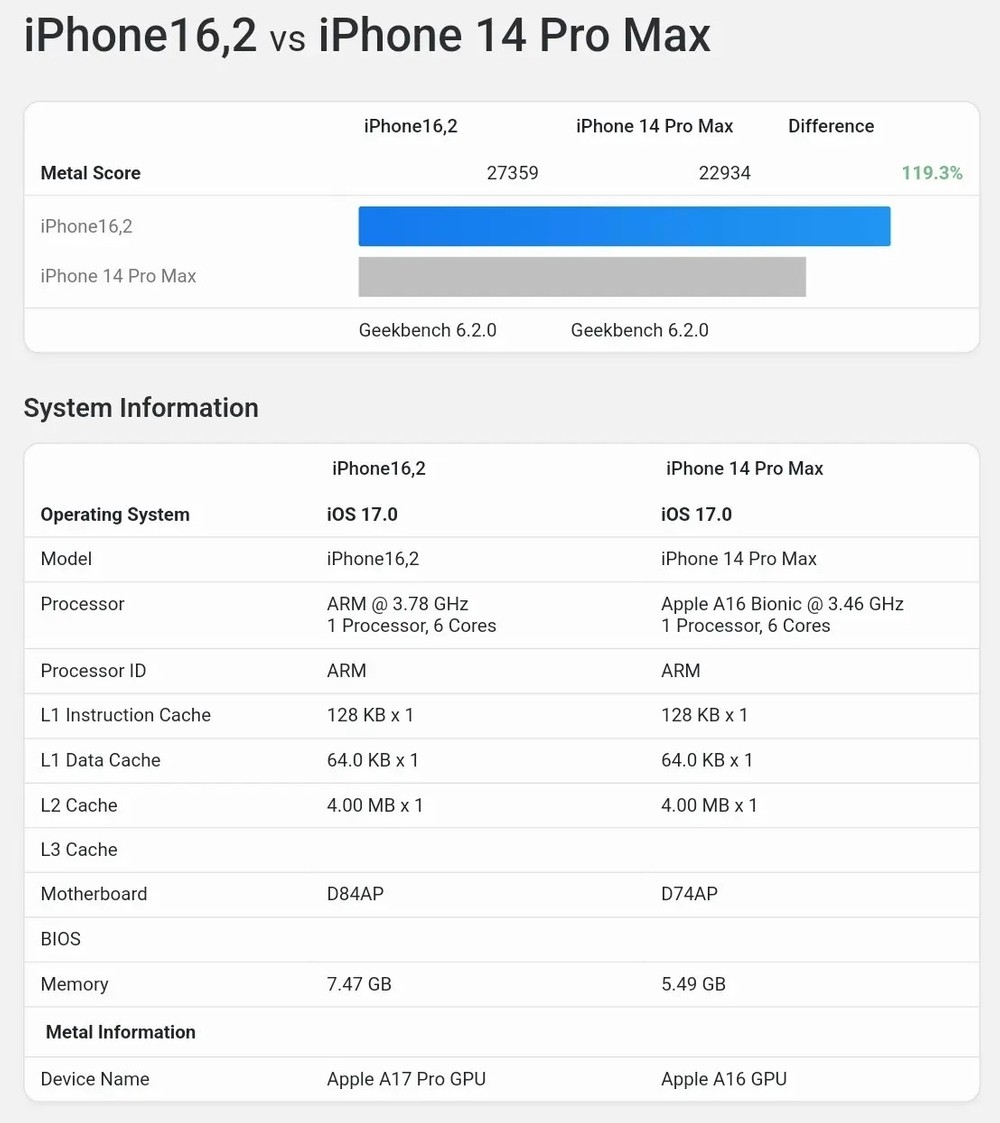
Task: Click the Apple A17 Pro GPU device name
Action: [x=406, y=1079]
